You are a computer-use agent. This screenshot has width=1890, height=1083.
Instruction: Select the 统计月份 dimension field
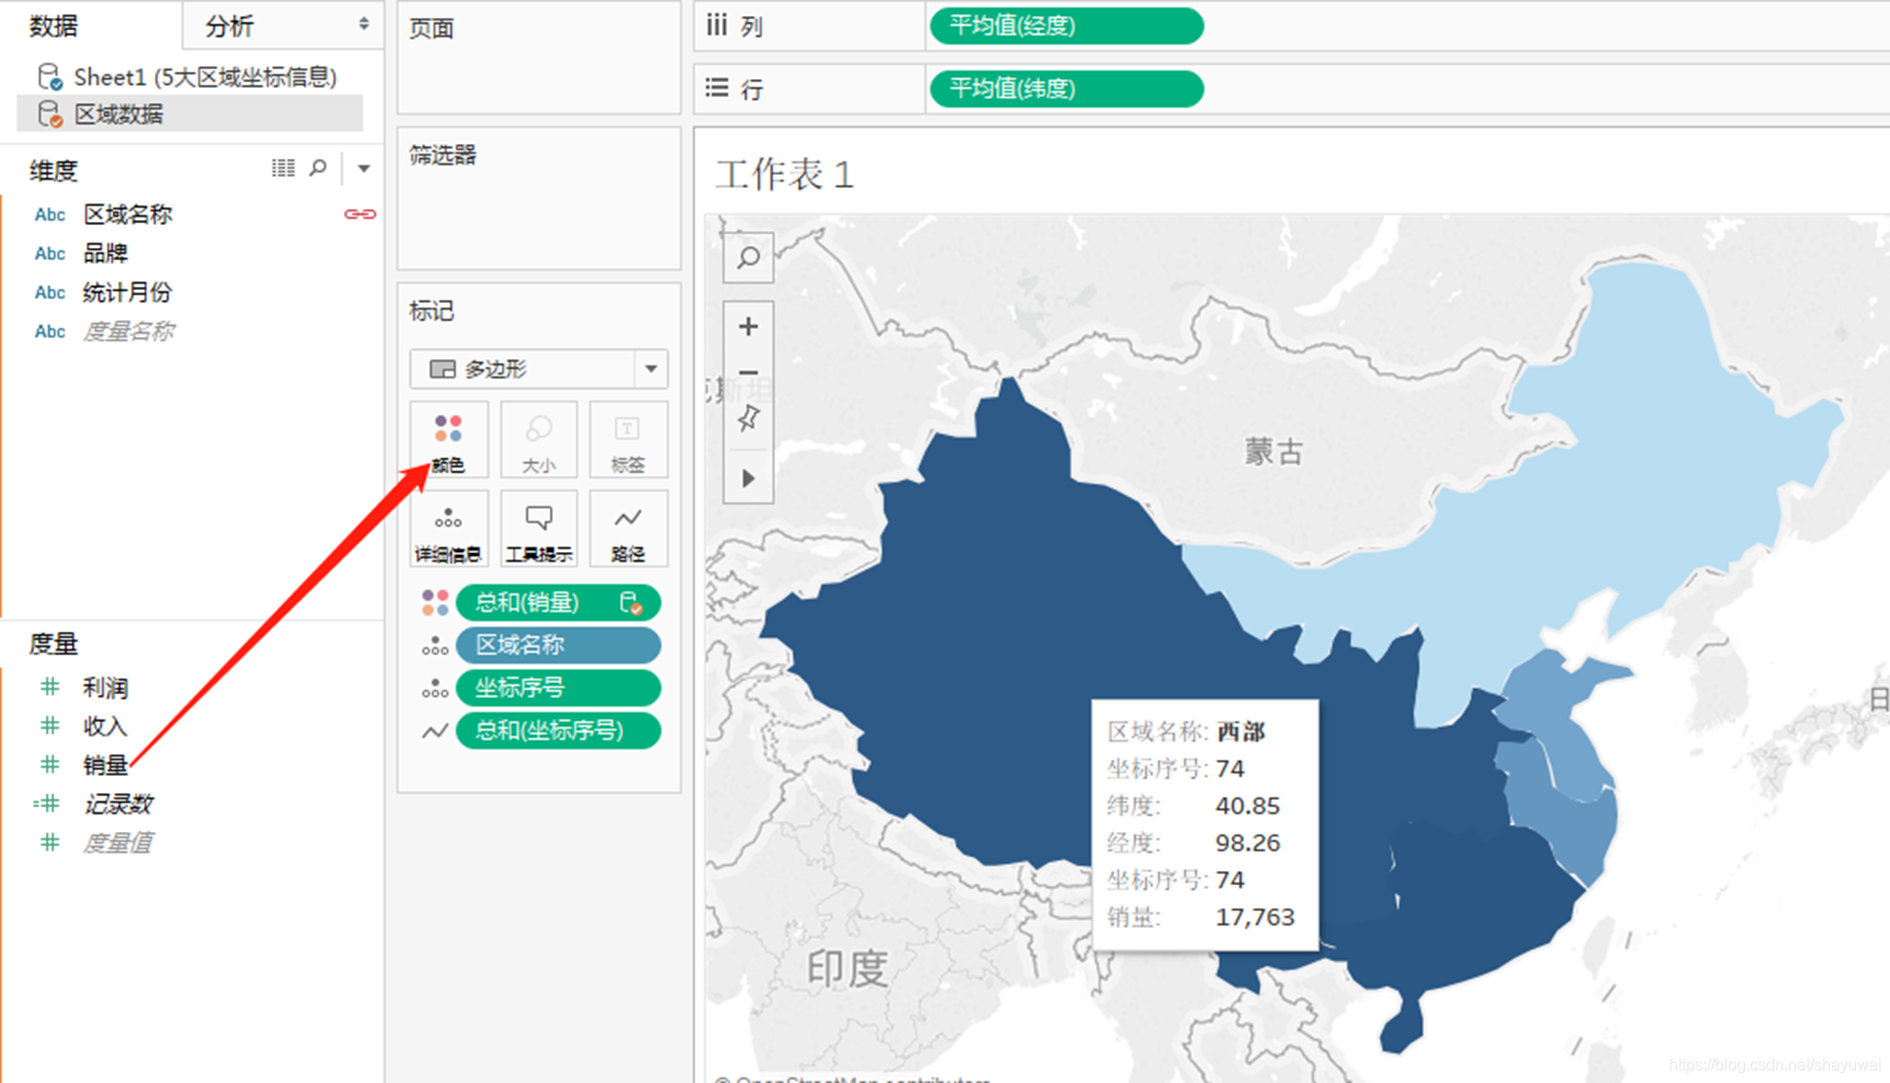pos(128,293)
